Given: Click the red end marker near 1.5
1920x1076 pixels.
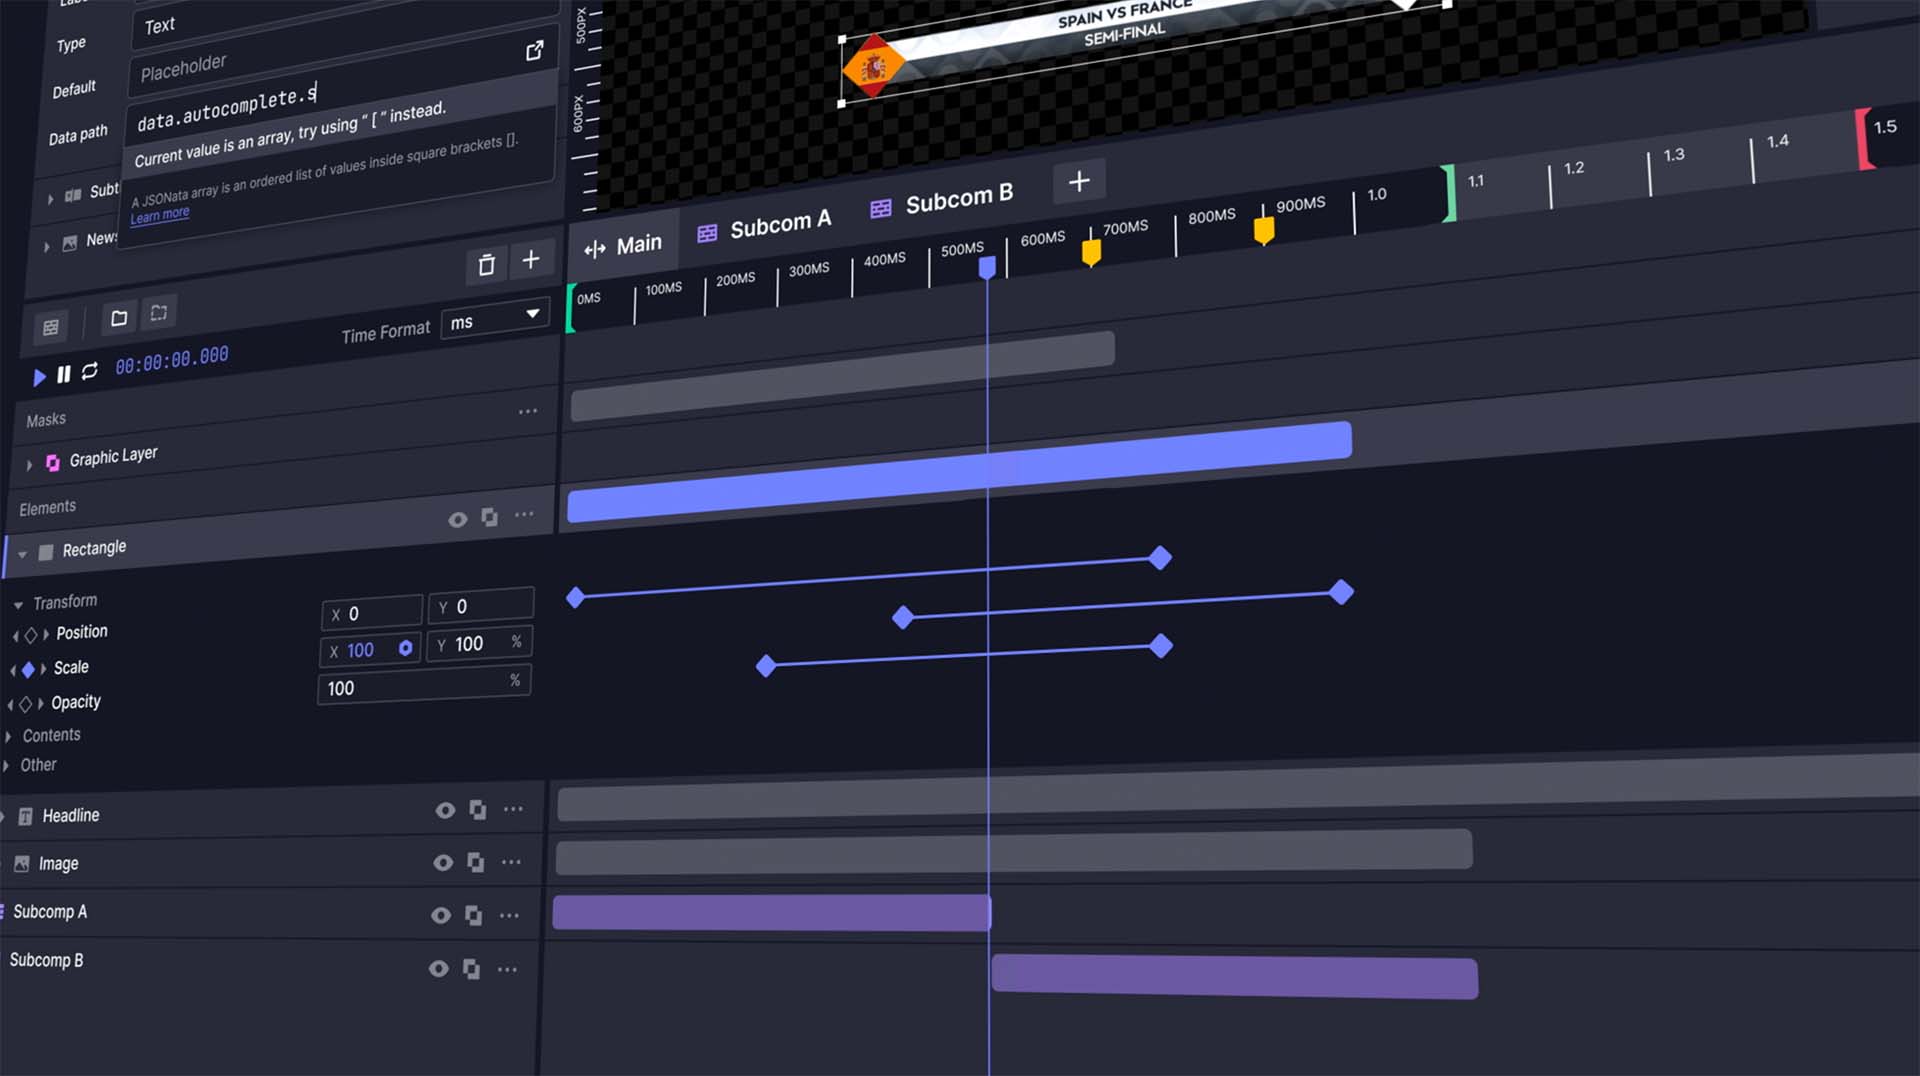Looking at the screenshot, I should [x=1865, y=138].
